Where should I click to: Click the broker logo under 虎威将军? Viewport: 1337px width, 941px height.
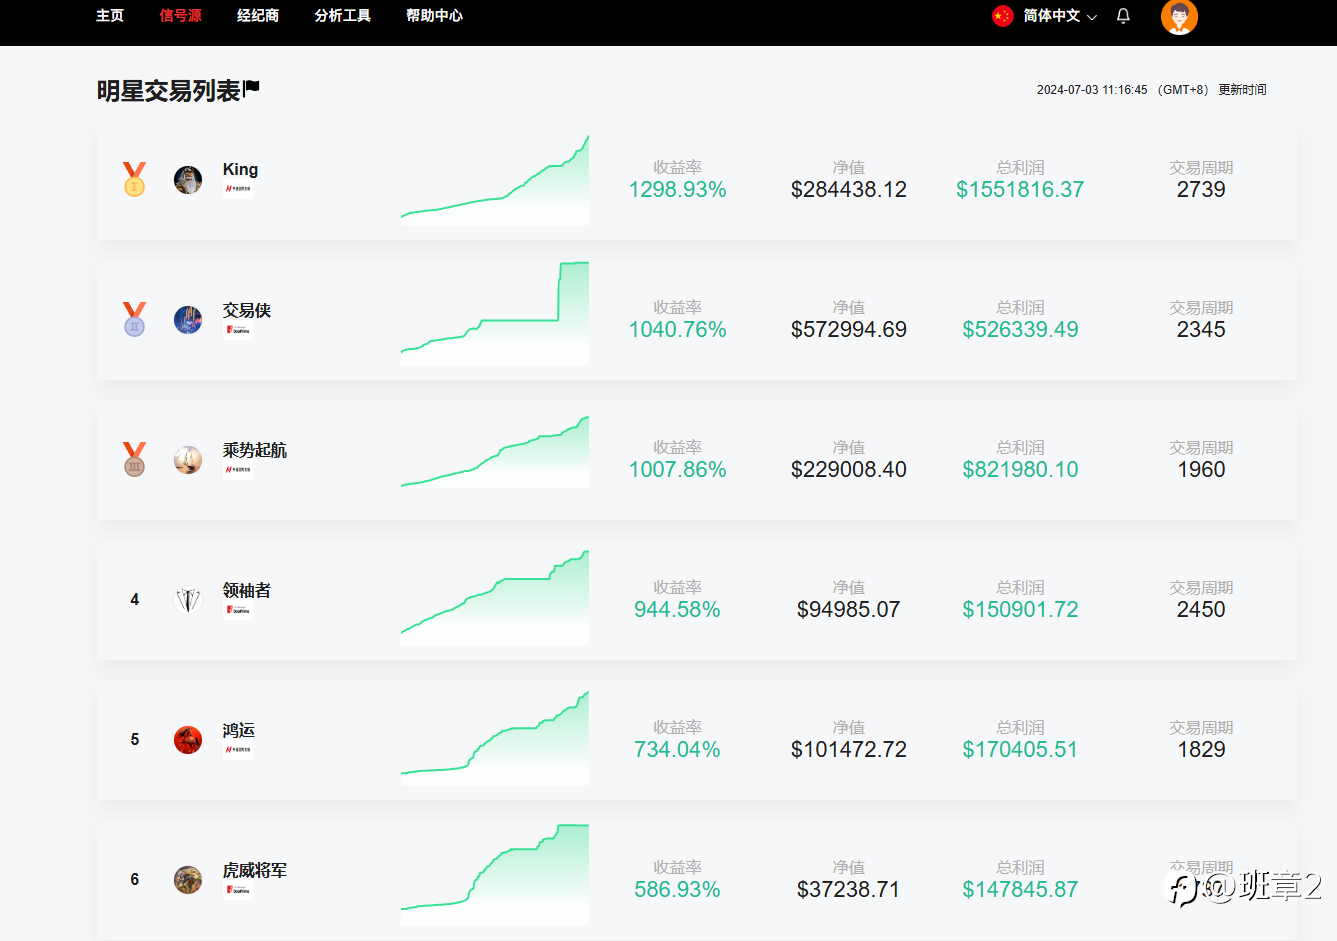238,890
